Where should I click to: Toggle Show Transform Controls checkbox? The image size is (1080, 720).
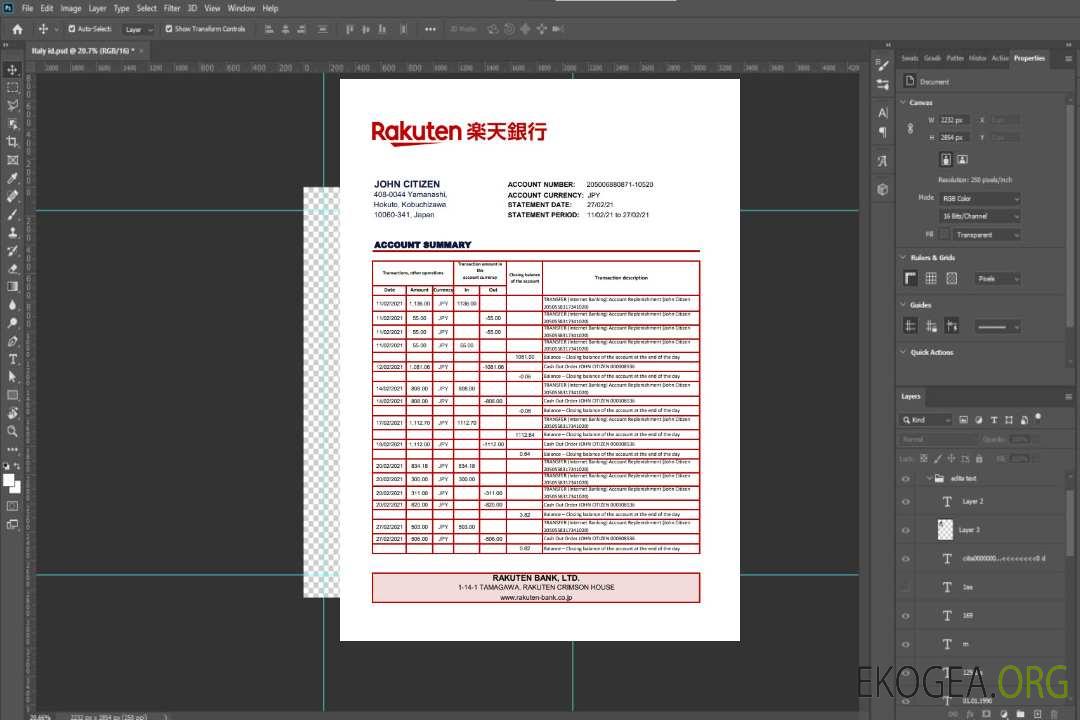point(169,29)
